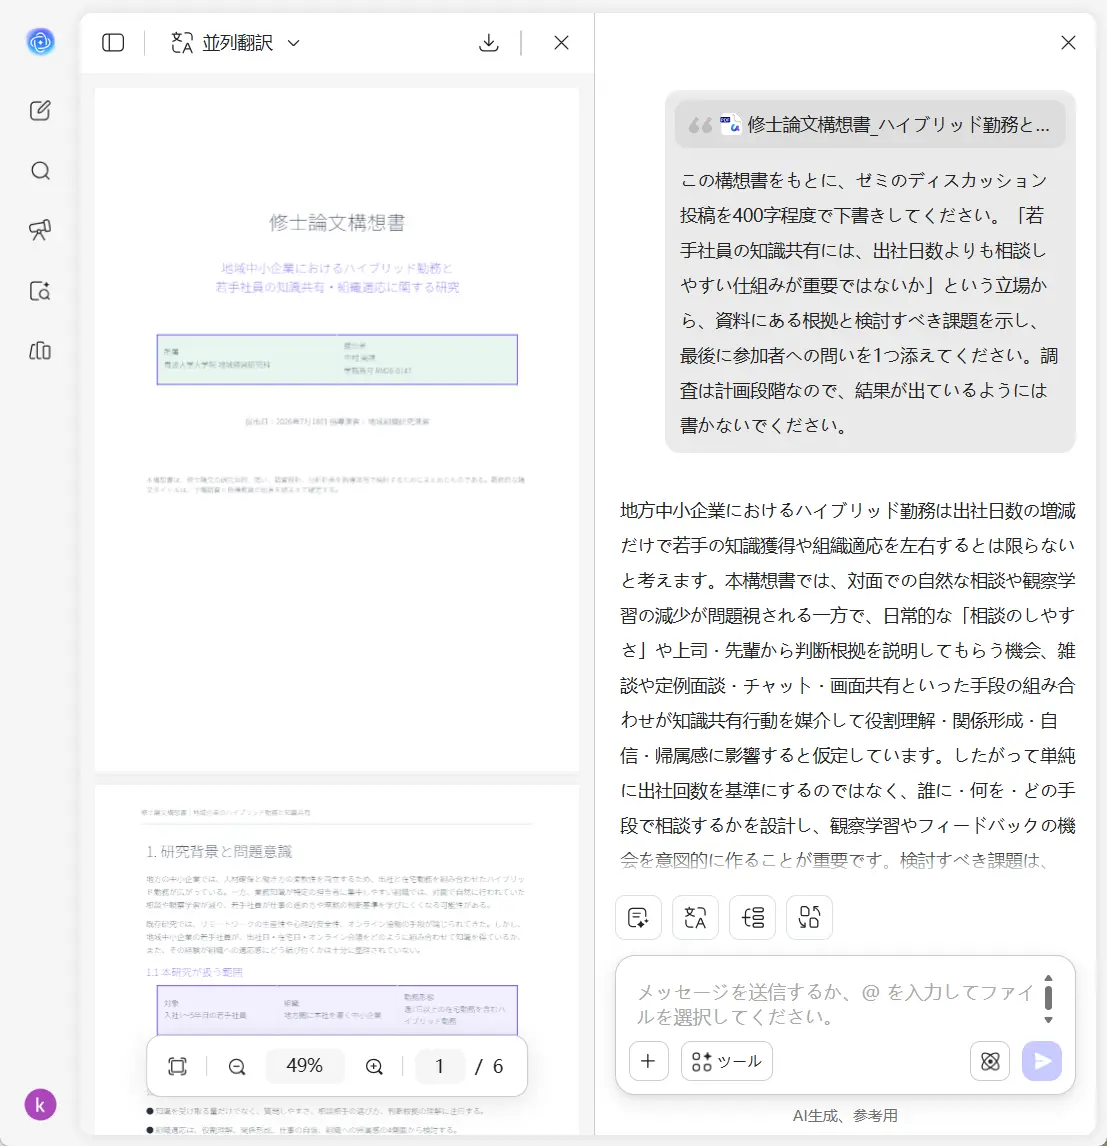Open search from the left sidebar
The height and width of the screenshot is (1146, 1107).
coord(40,171)
